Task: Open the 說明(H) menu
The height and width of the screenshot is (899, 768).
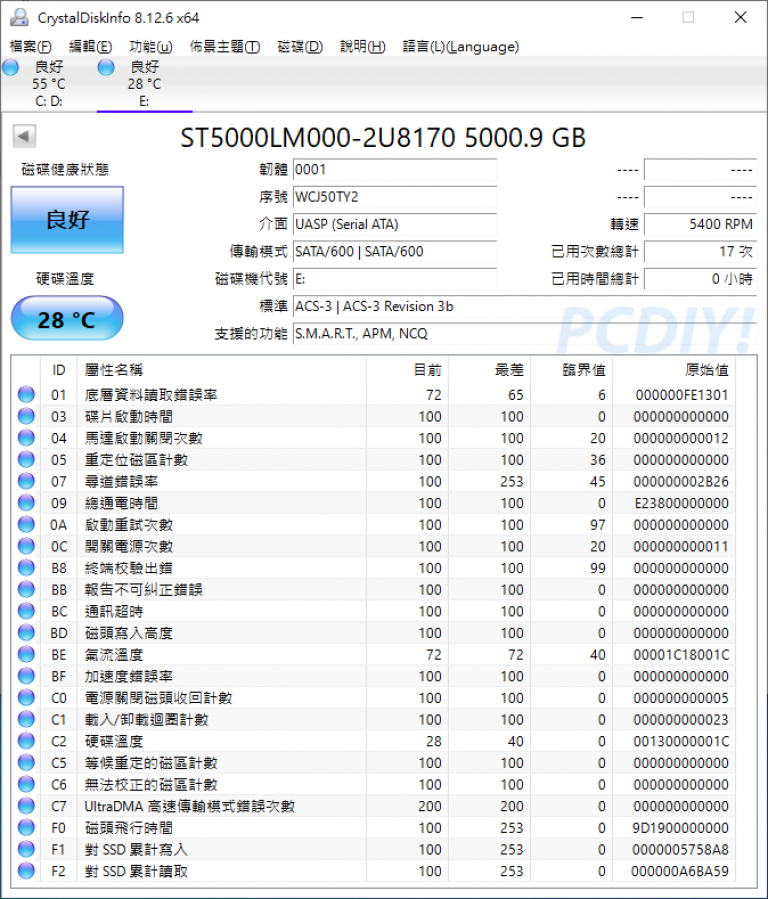Action: click(x=362, y=46)
